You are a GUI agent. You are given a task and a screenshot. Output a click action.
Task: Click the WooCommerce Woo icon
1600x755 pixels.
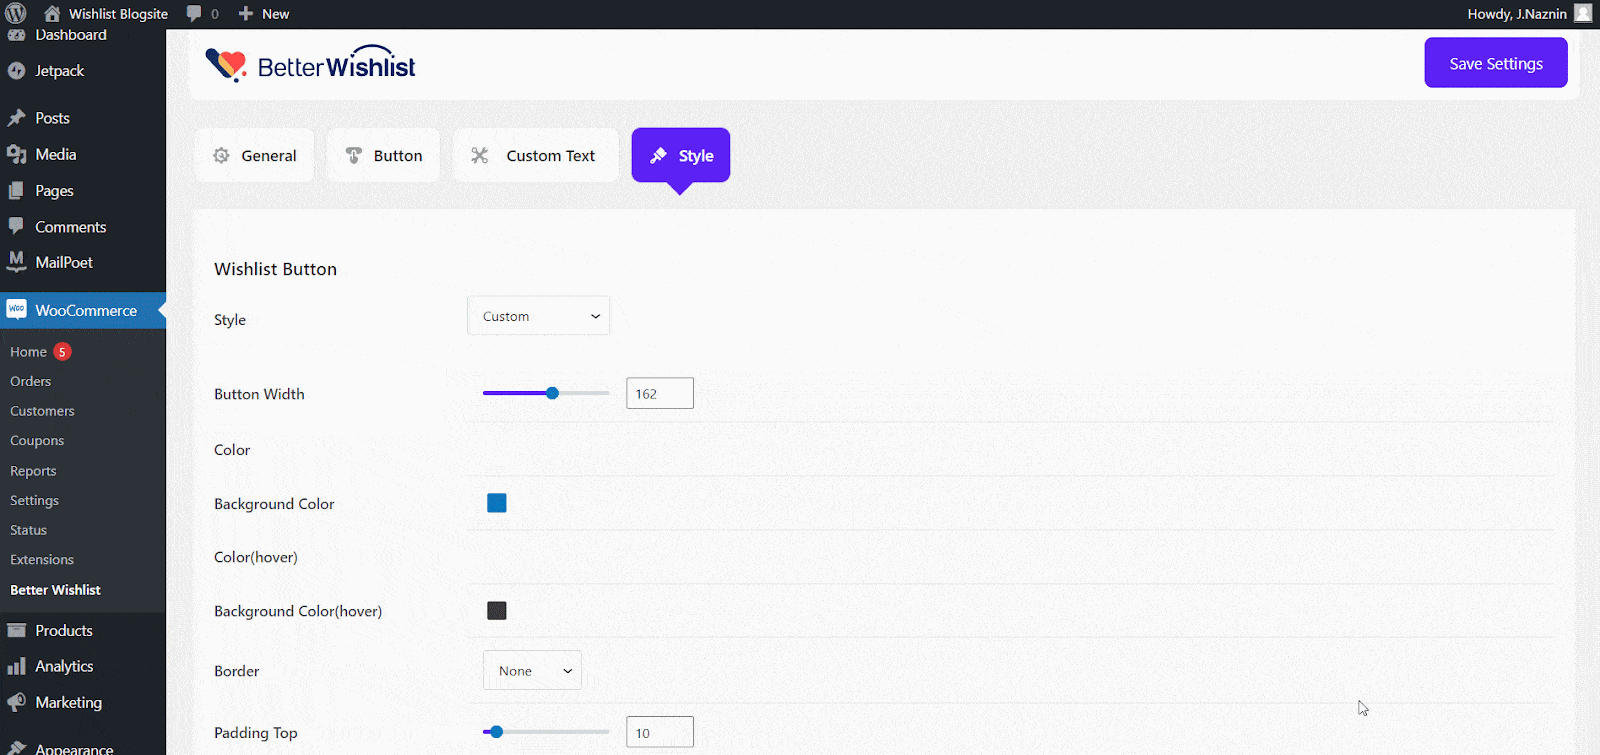(x=16, y=310)
